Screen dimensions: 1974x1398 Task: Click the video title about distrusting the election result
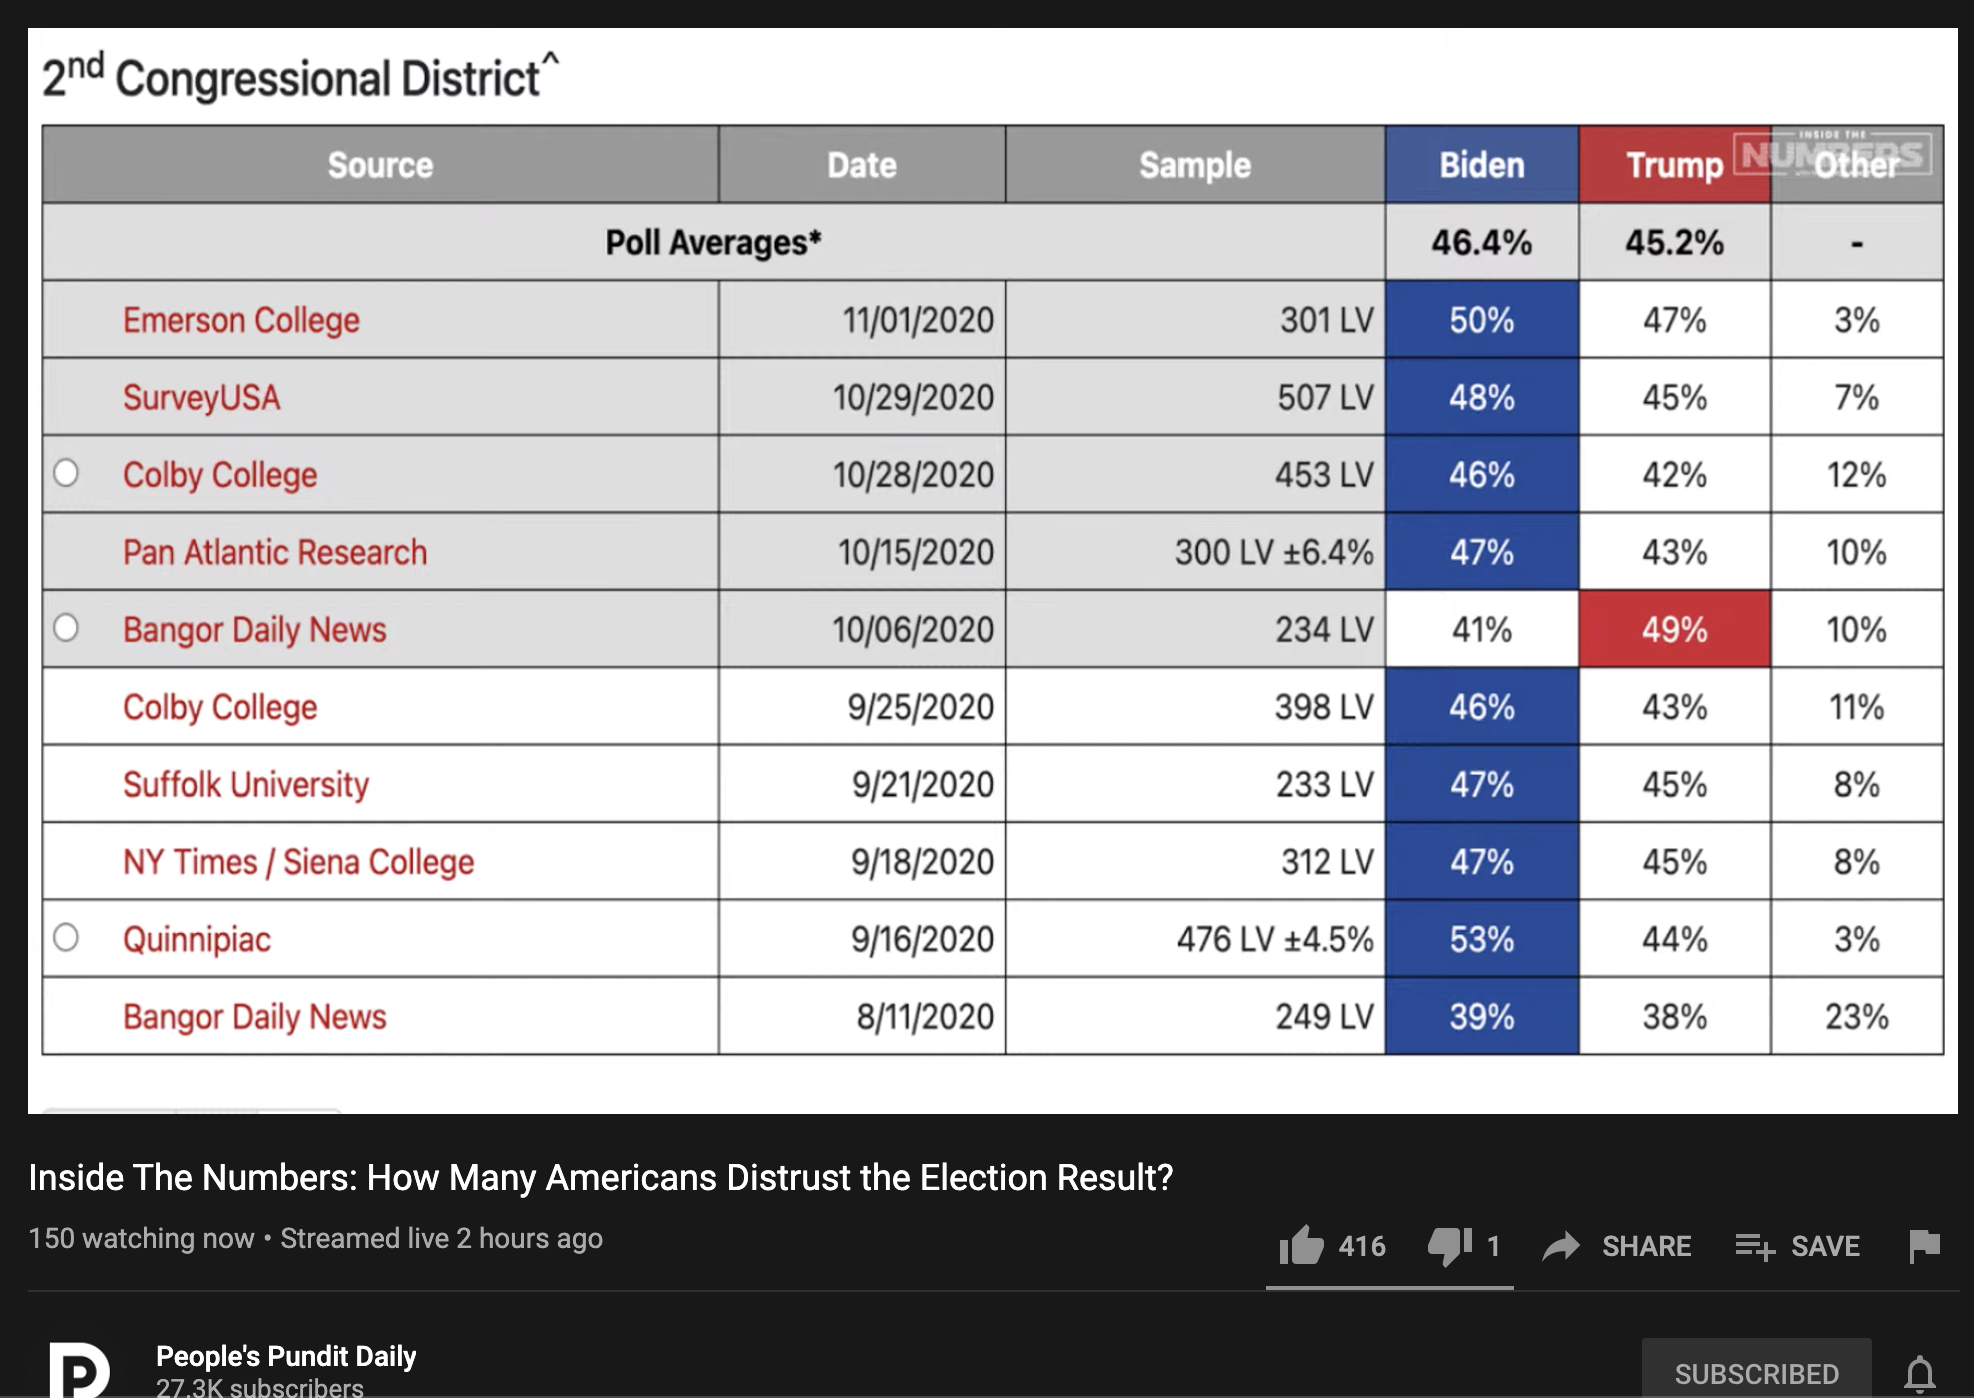[600, 1178]
